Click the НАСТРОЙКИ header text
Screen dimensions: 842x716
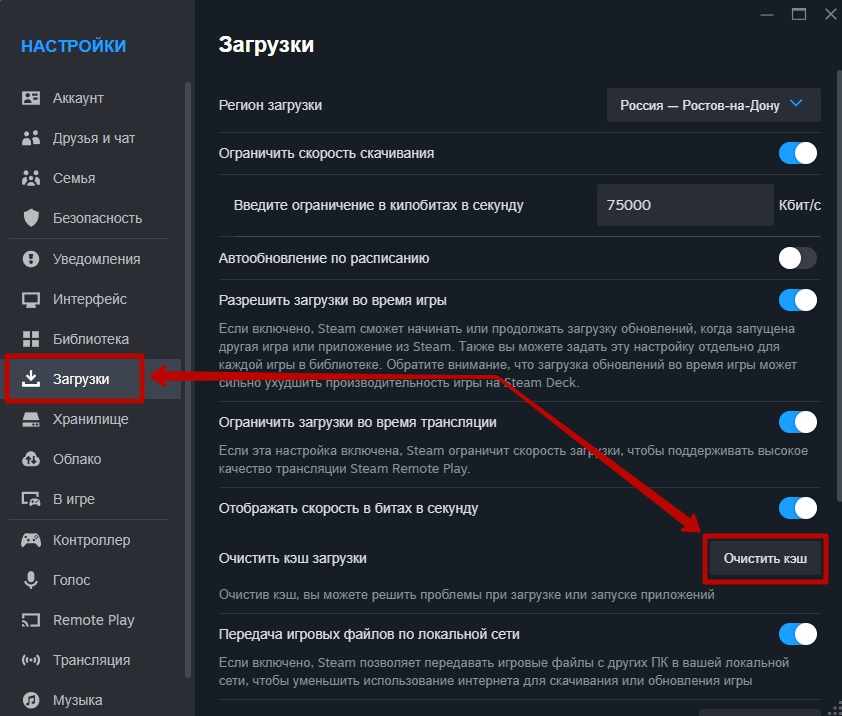pos(74,46)
